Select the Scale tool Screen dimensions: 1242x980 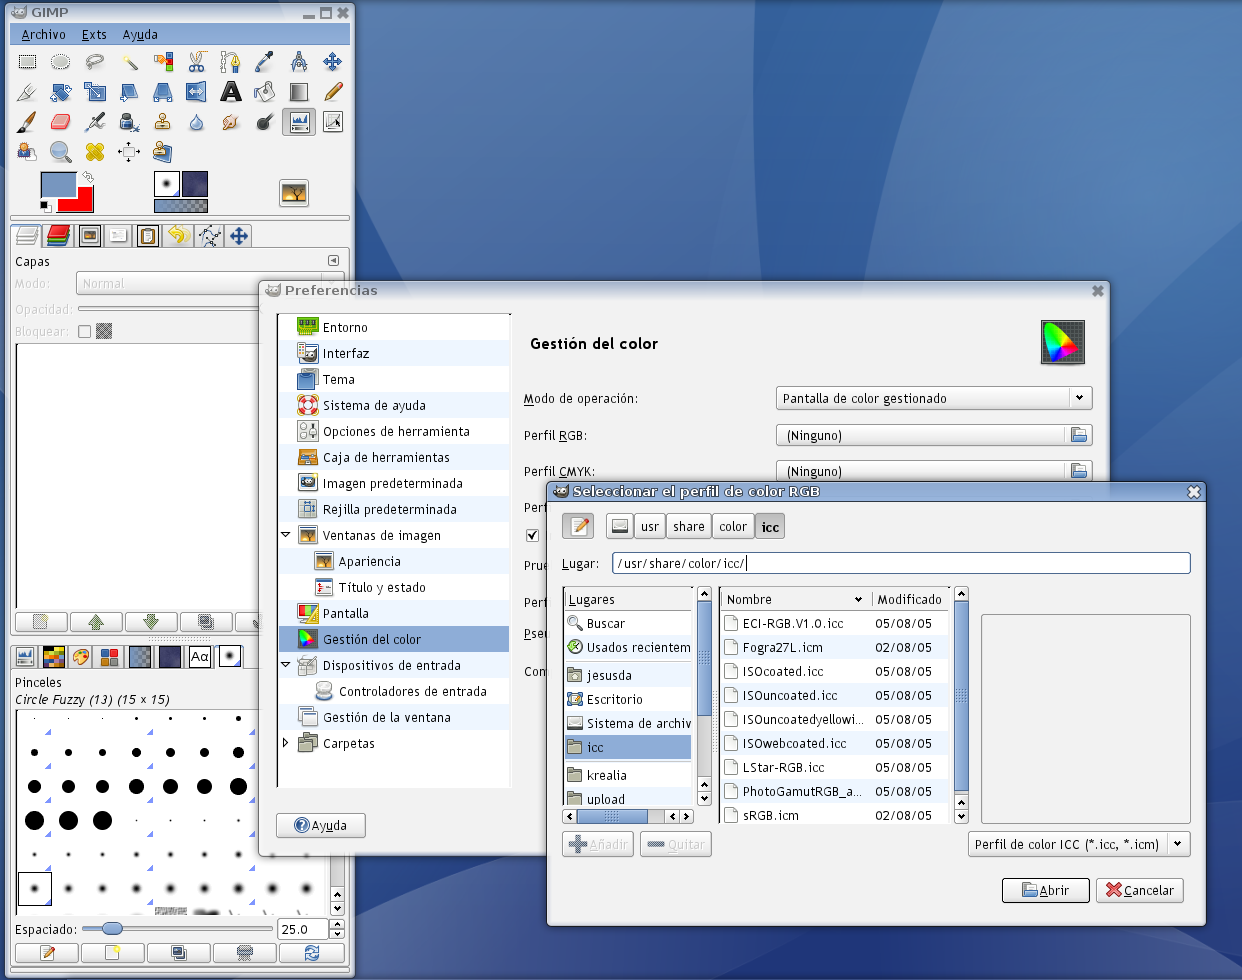[x=95, y=92]
